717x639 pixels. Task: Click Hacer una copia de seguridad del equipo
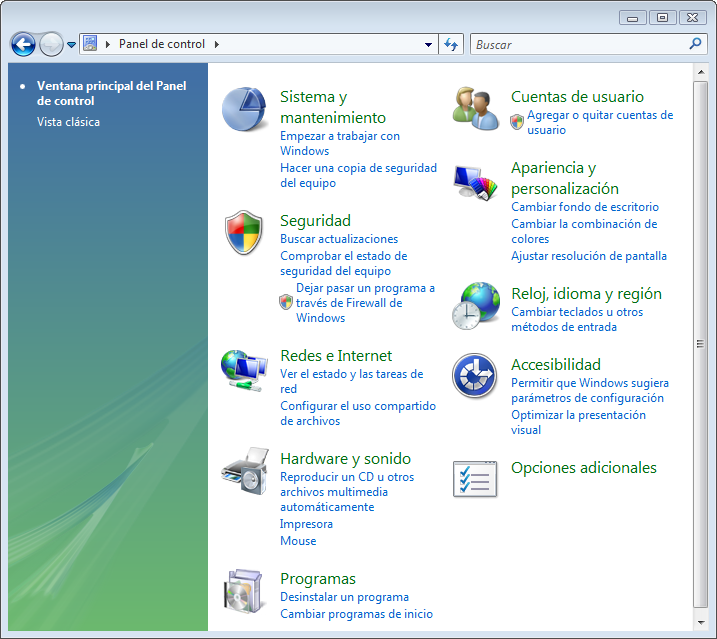[358, 175]
